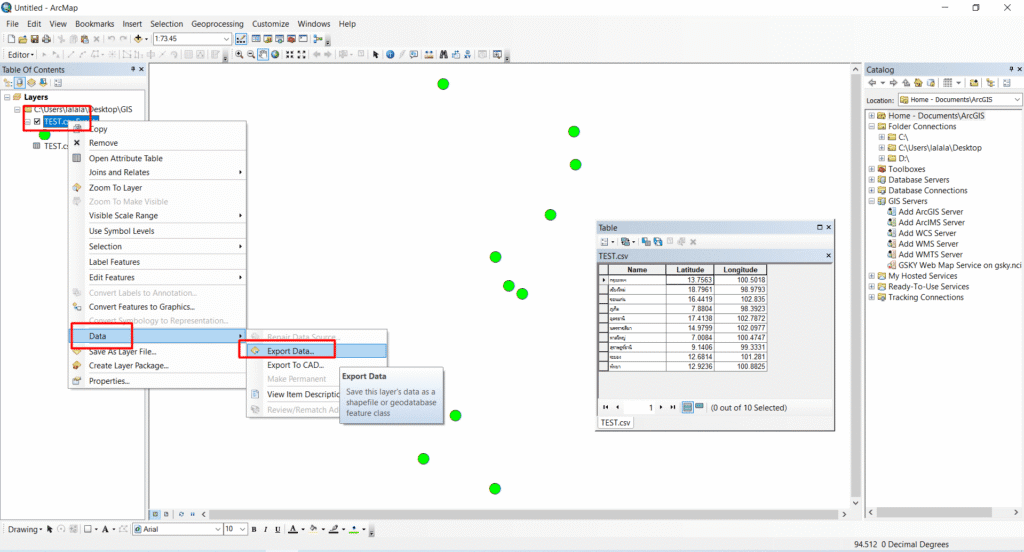Open a map document with folder icon
Image resolution: width=1024 pixels, height=552 pixels.
[22, 39]
